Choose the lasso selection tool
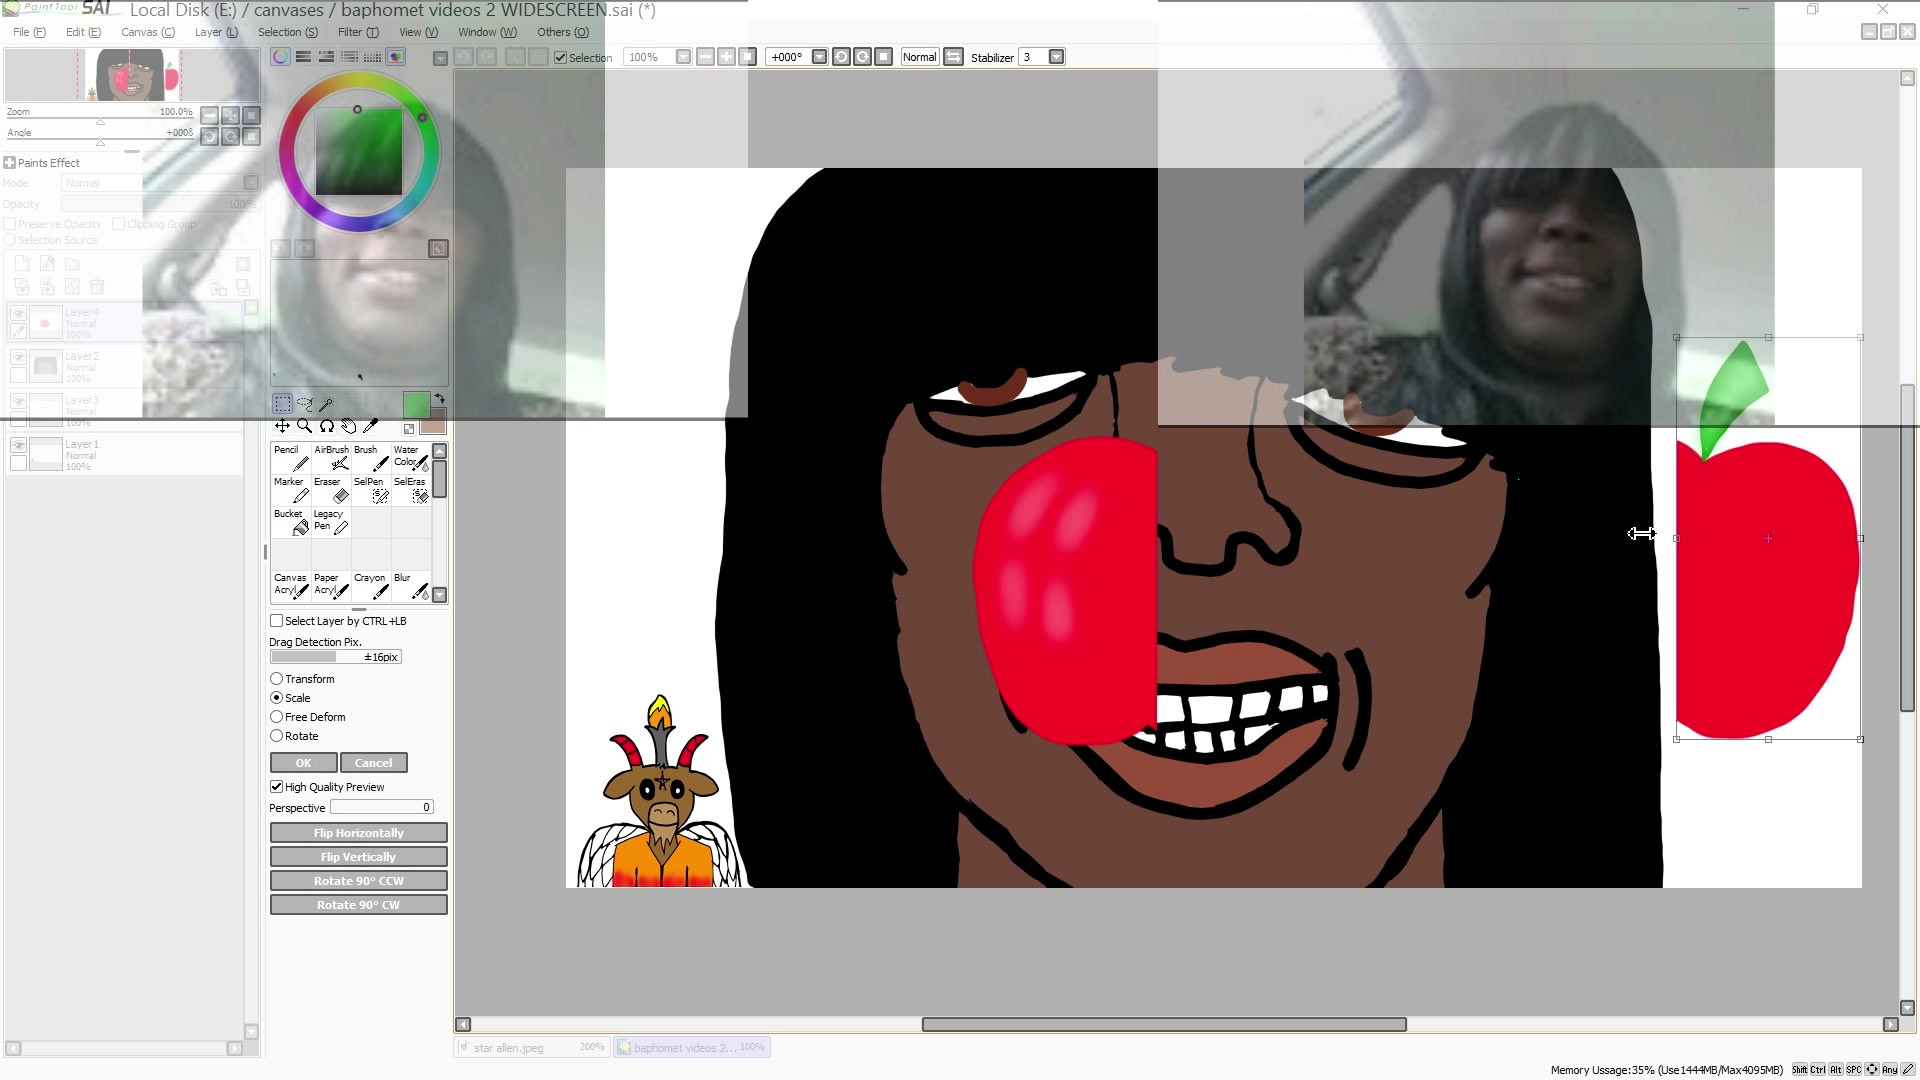 305,404
